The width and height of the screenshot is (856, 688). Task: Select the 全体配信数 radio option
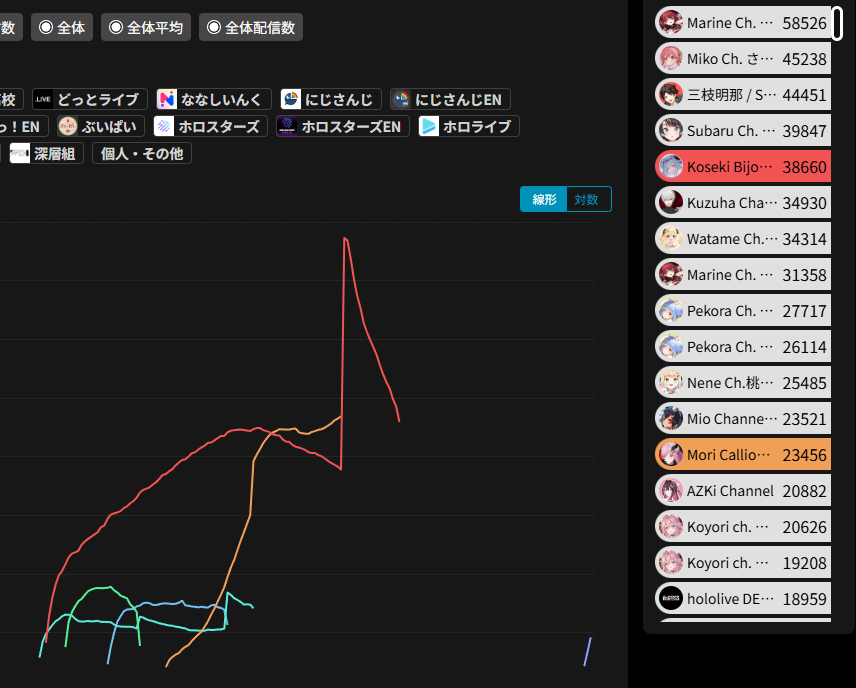(x=251, y=27)
